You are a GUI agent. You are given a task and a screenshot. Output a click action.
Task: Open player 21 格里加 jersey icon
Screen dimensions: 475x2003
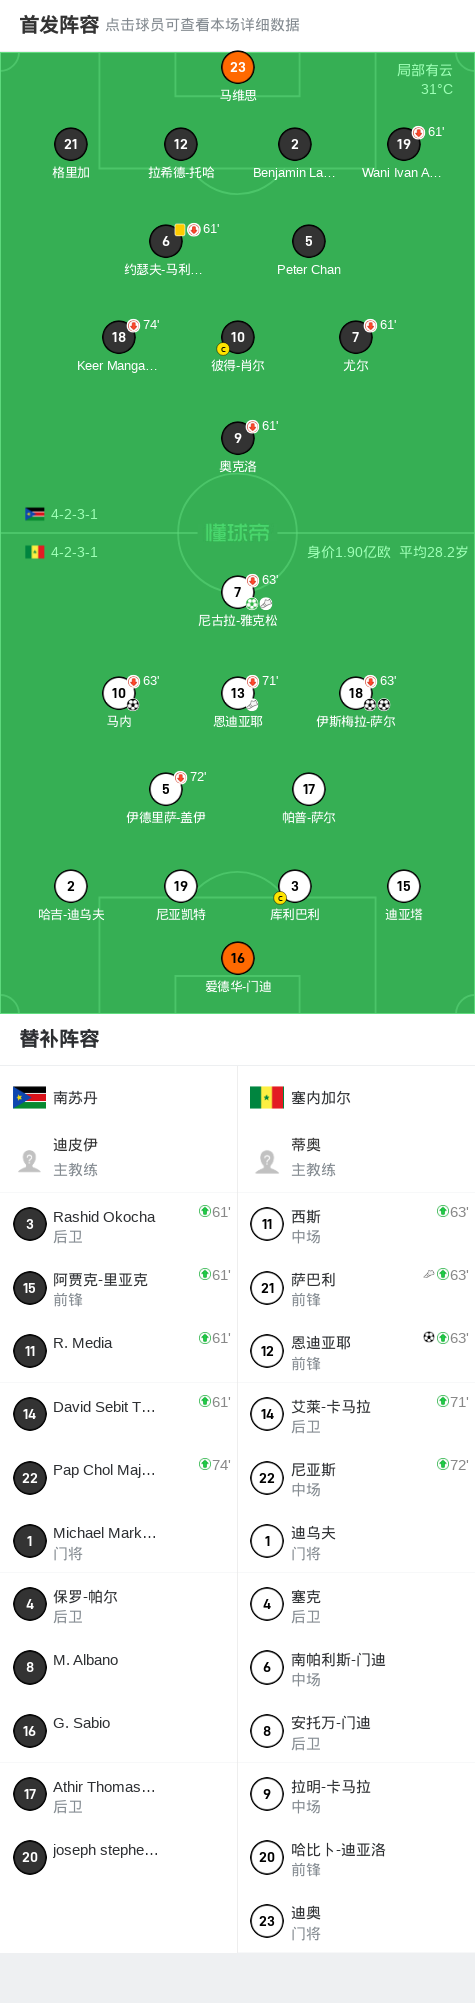[71, 144]
